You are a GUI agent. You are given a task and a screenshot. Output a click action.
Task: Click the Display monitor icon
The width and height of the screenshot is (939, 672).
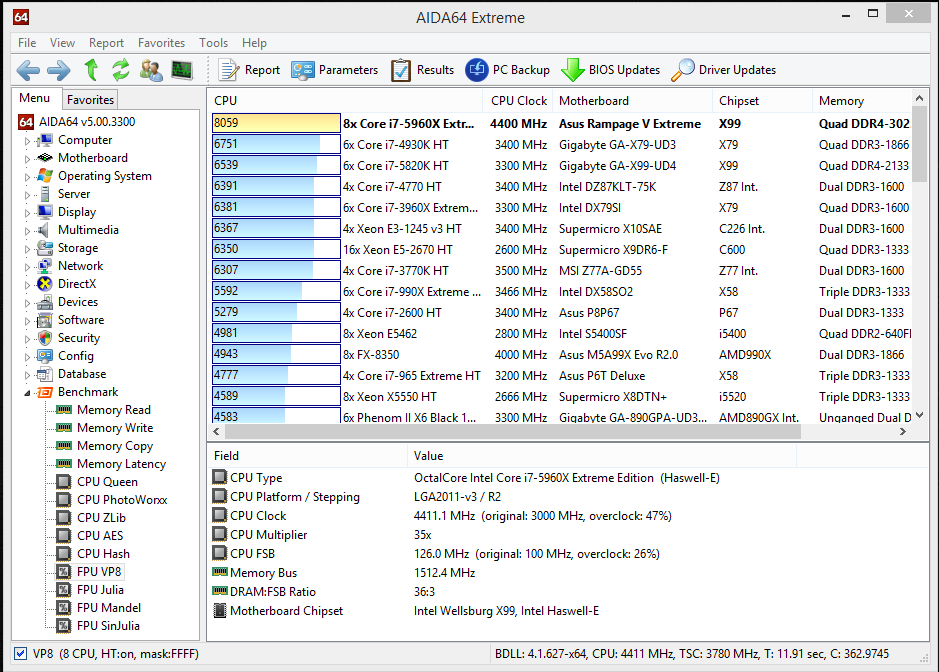point(45,212)
